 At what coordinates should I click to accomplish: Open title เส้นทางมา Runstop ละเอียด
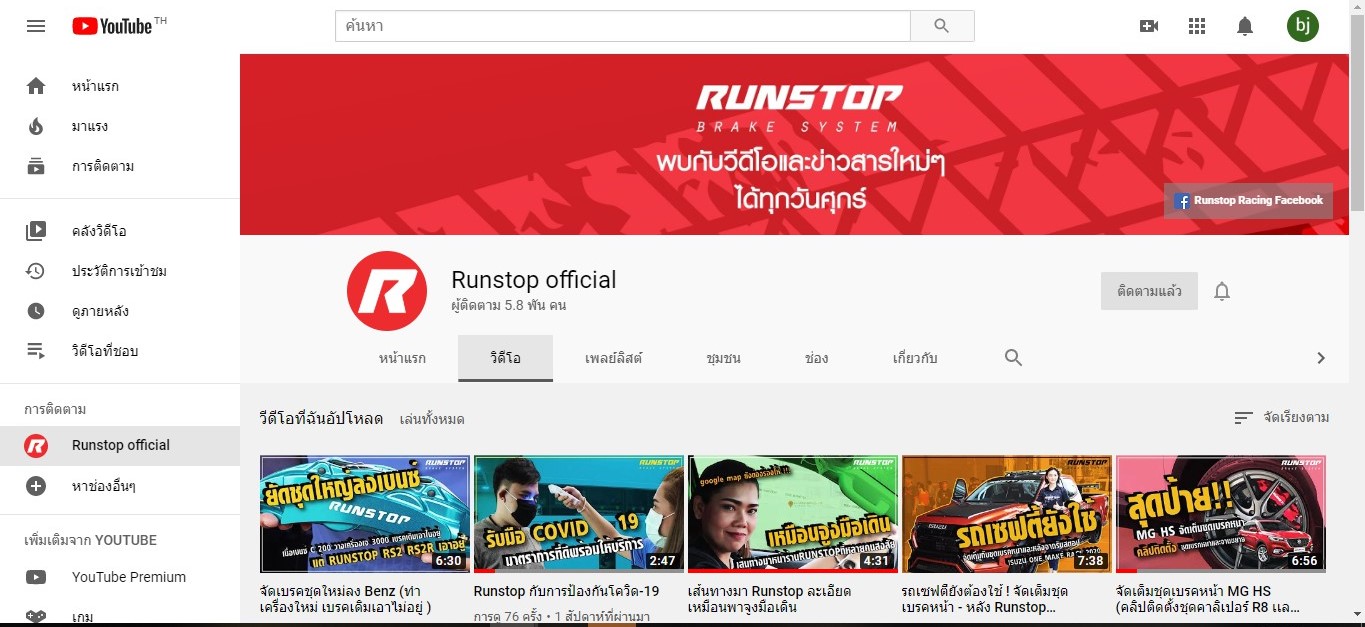click(x=770, y=599)
